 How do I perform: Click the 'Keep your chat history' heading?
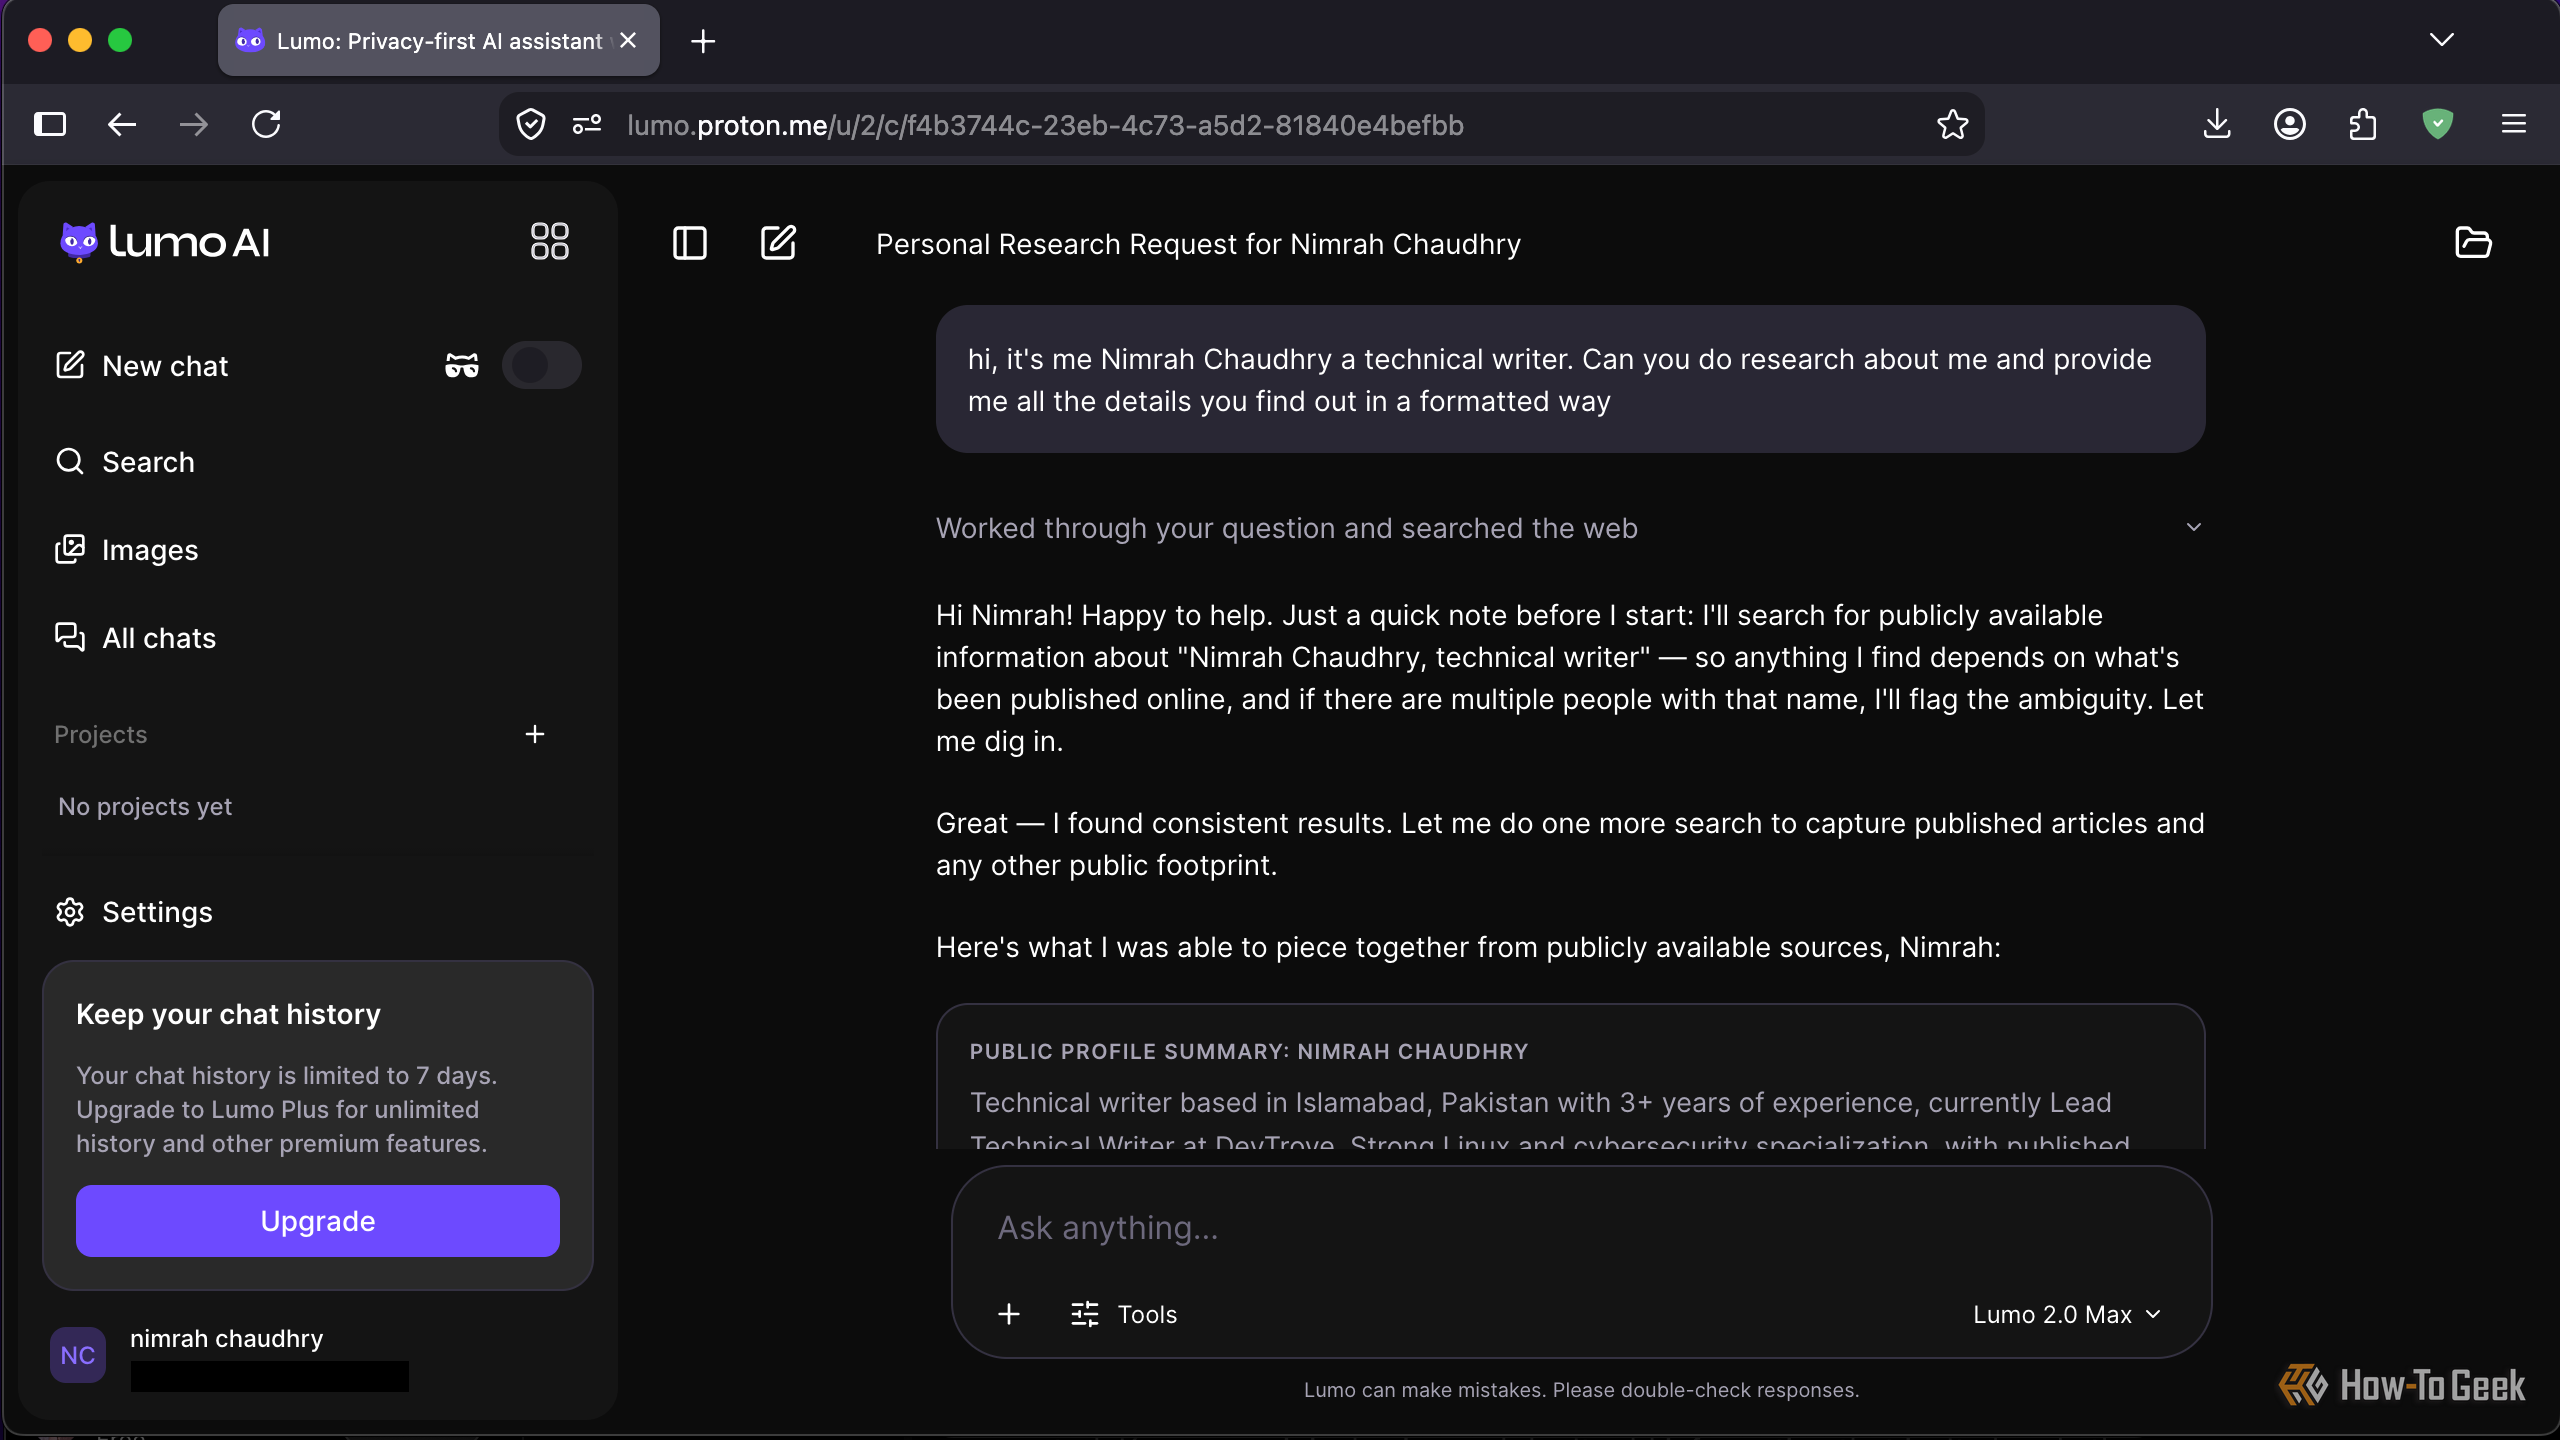click(x=228, y=1015)
